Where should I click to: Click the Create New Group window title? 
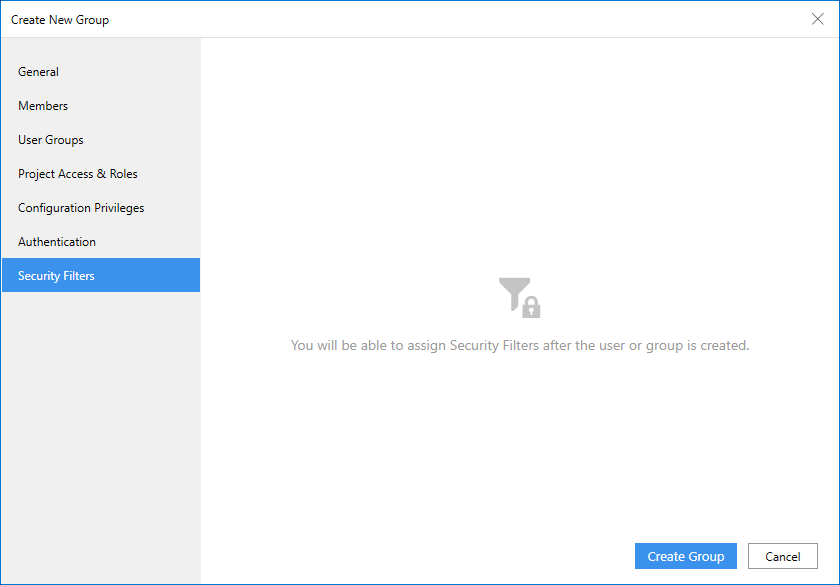60,20
